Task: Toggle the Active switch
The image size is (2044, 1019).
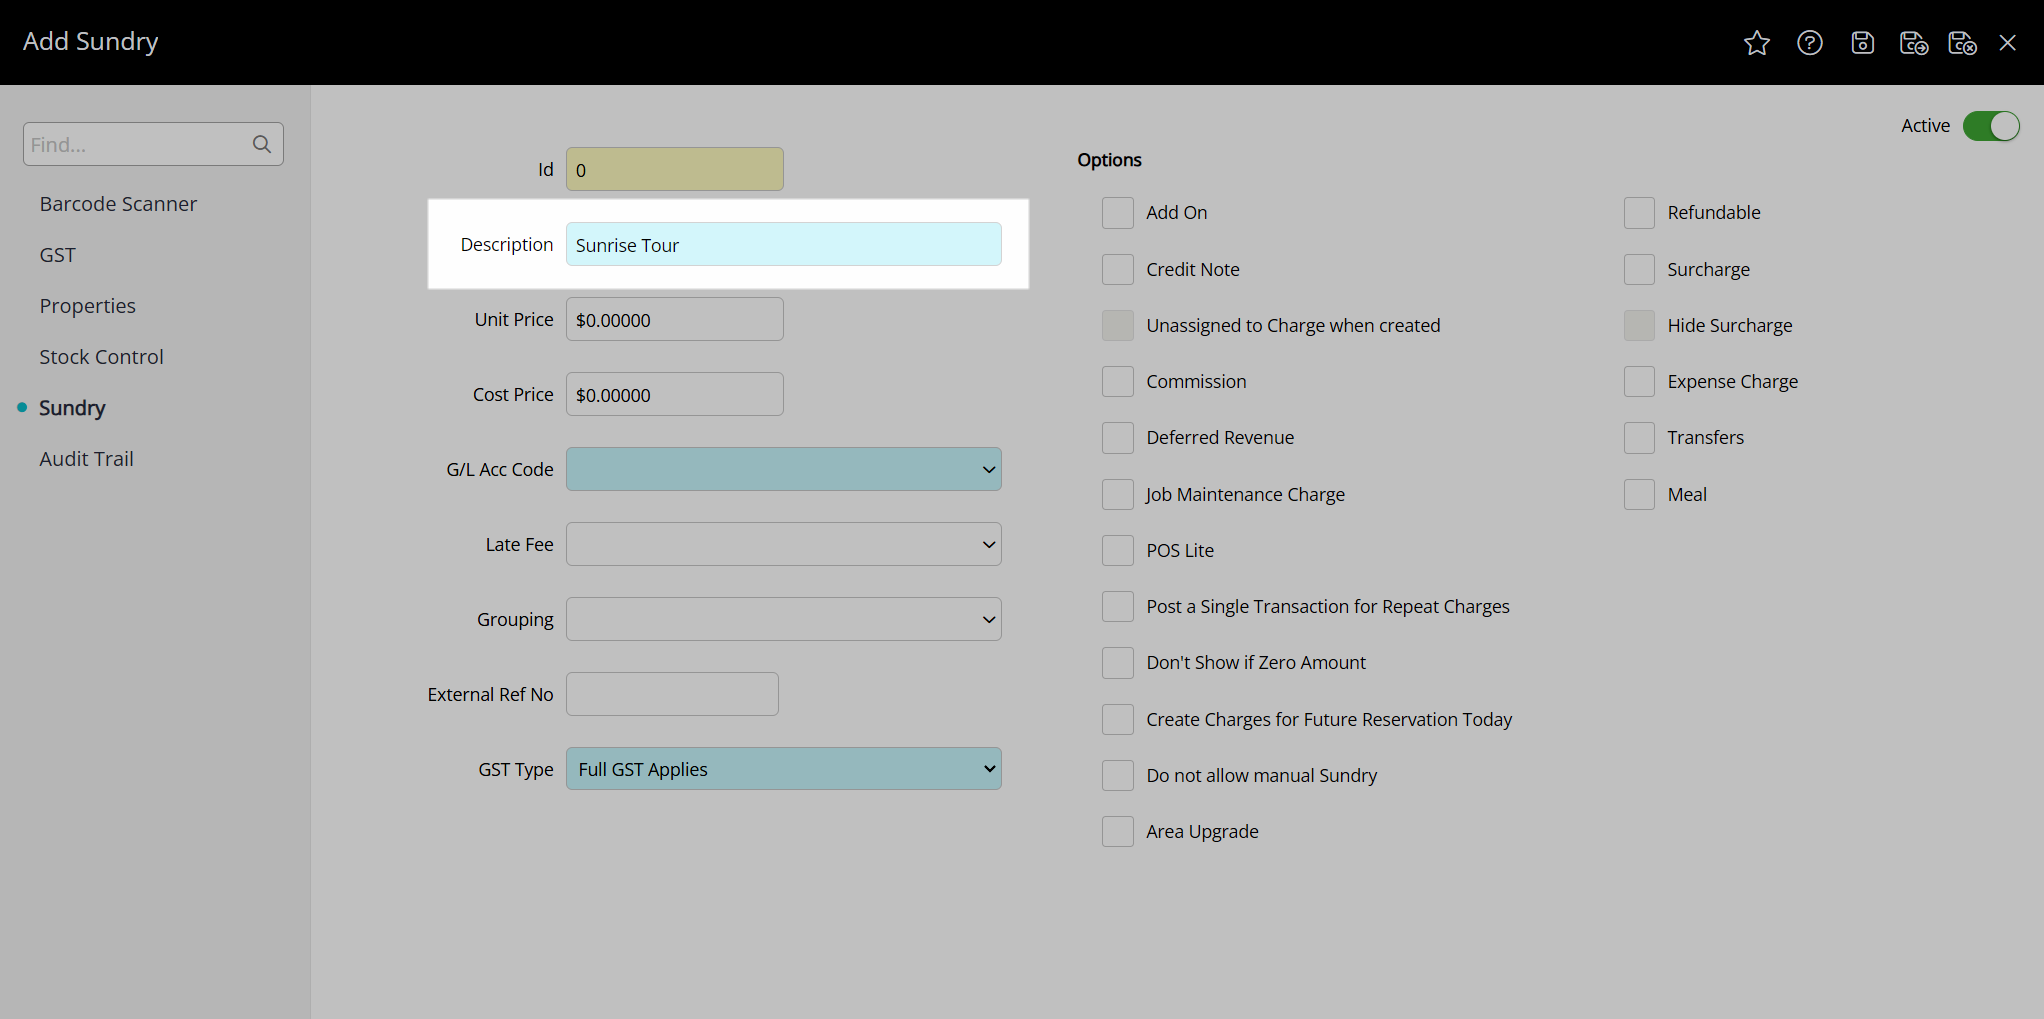Action: (1991, 126)
